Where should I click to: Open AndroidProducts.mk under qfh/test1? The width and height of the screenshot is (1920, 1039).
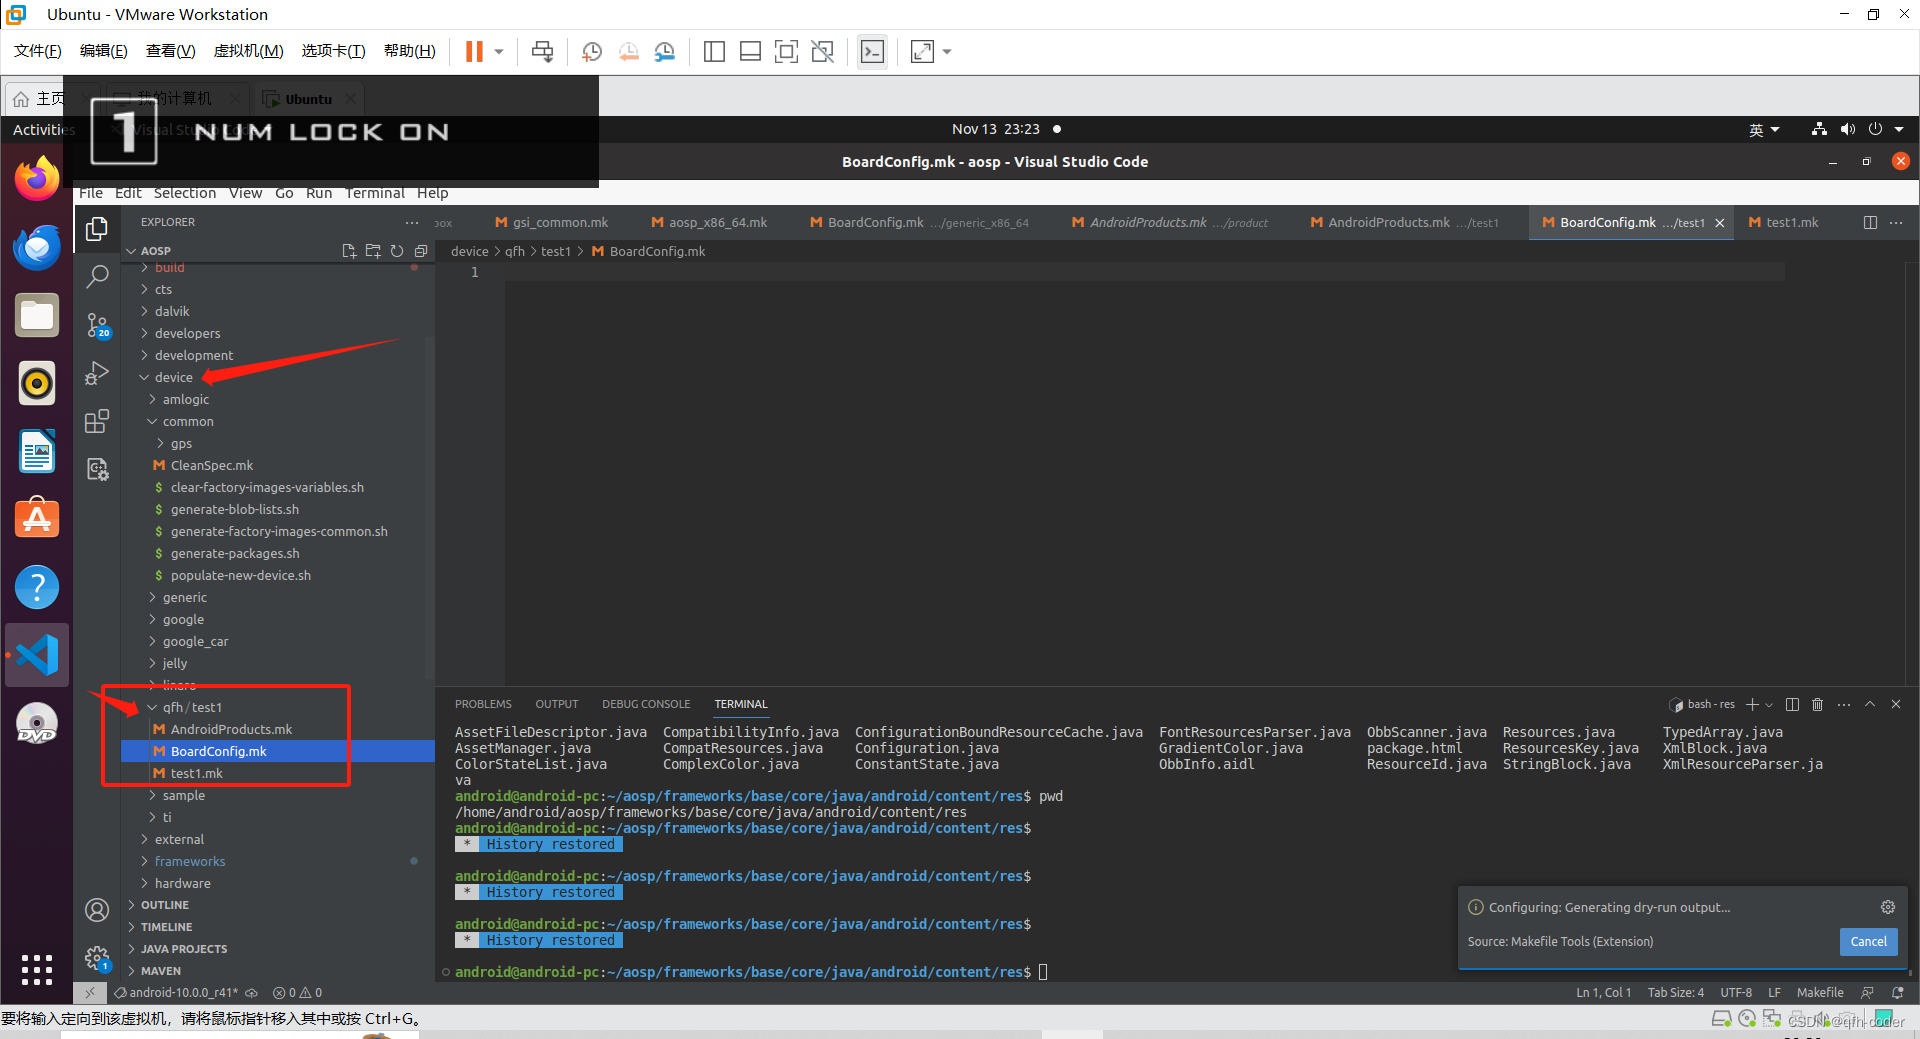tap(231, 729)
